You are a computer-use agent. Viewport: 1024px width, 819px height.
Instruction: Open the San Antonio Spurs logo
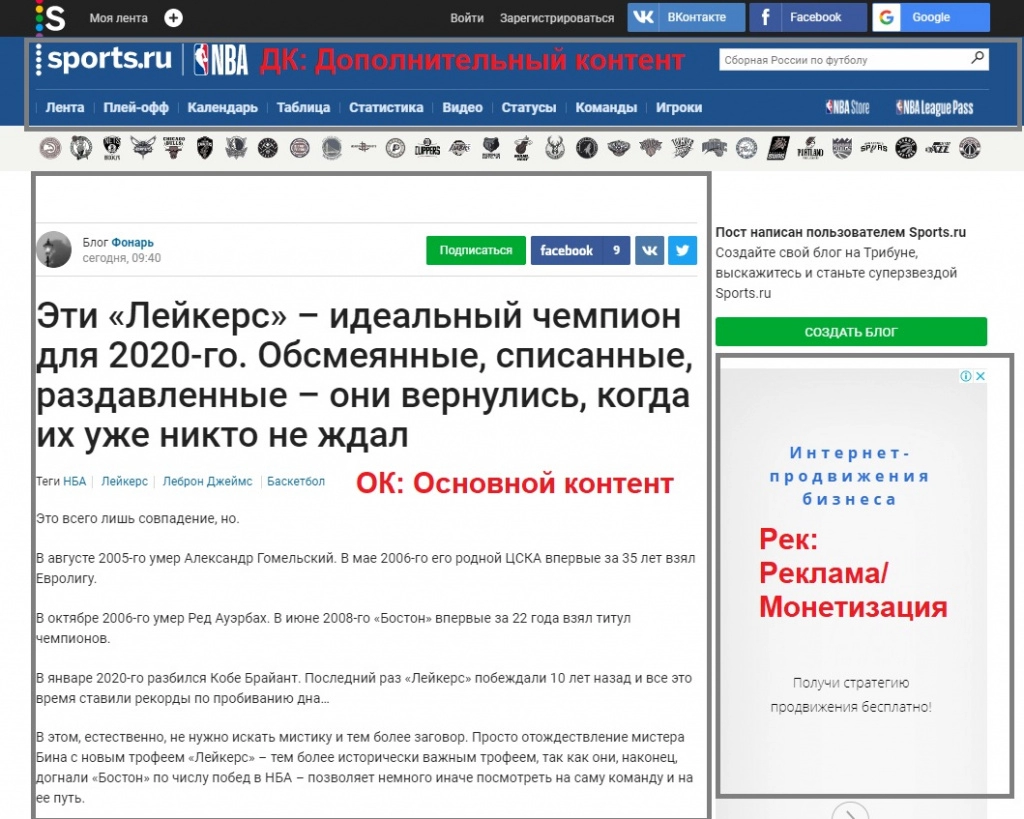click(874, 148)
